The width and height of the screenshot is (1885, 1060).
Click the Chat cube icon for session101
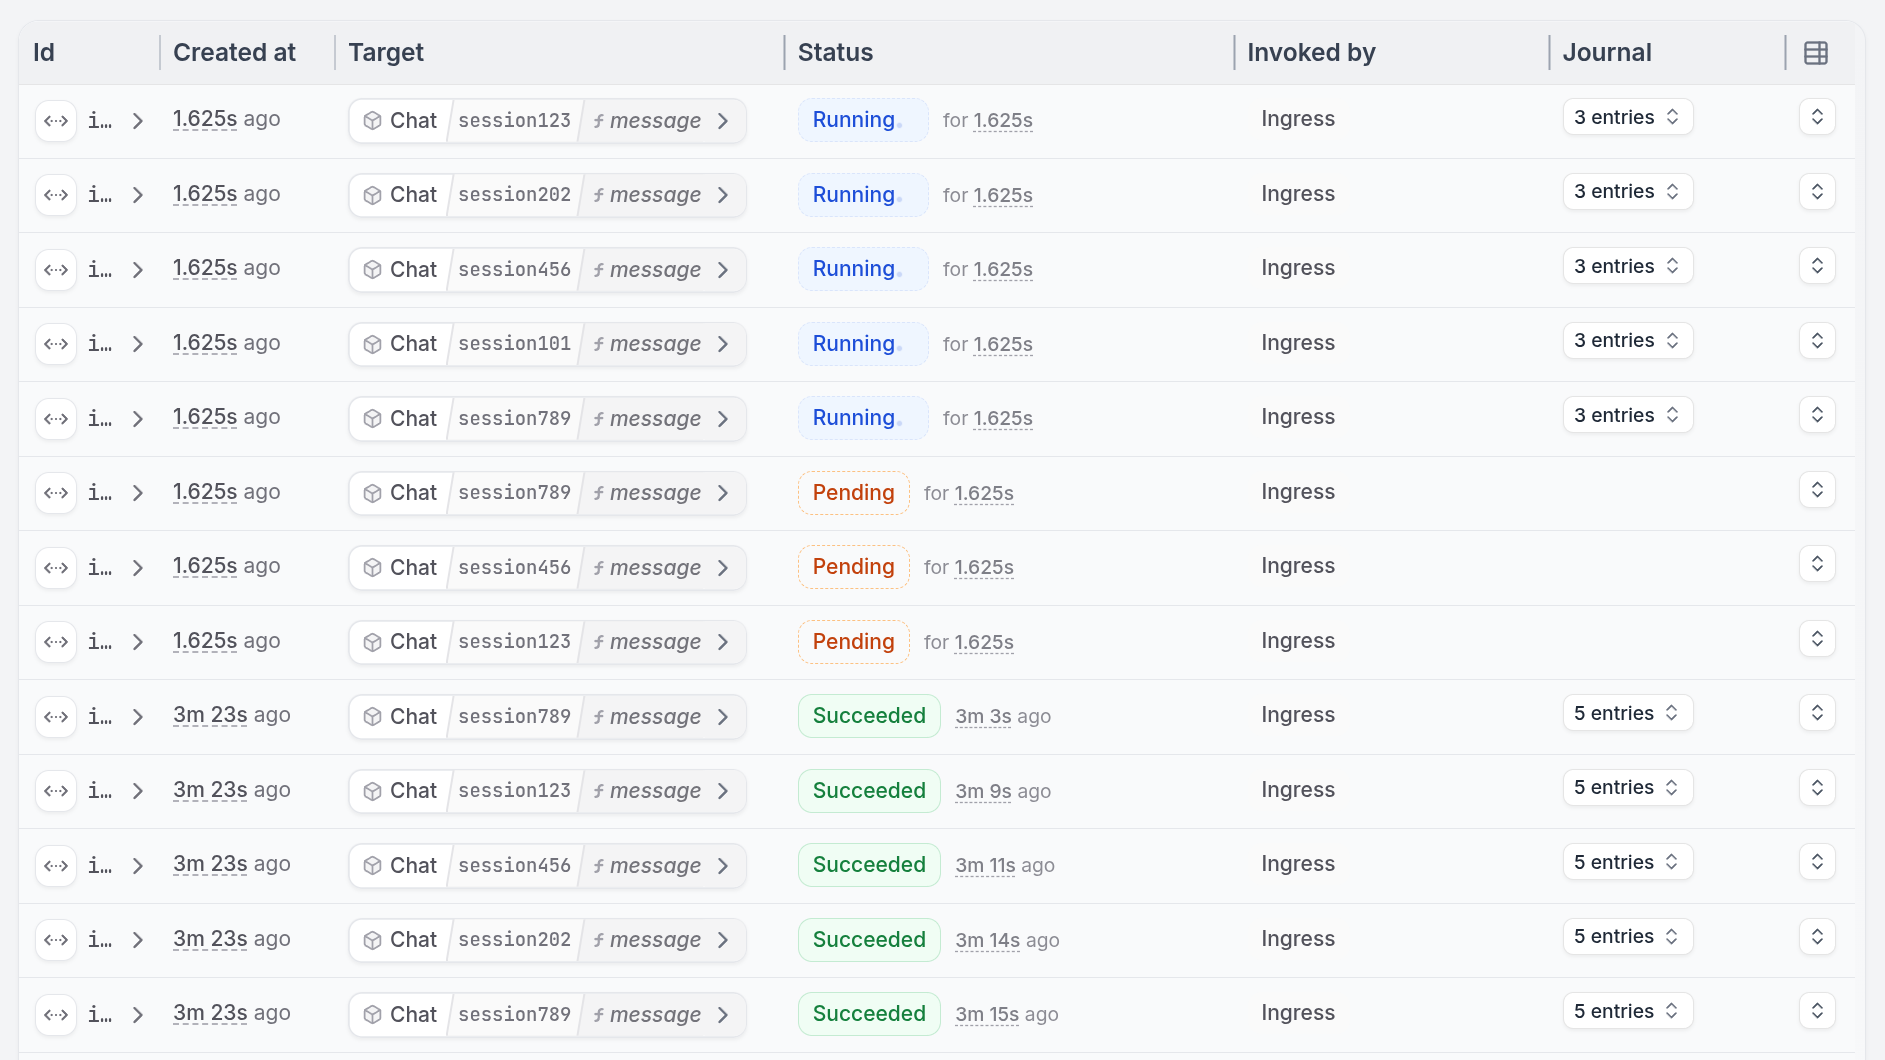(373, 343)
